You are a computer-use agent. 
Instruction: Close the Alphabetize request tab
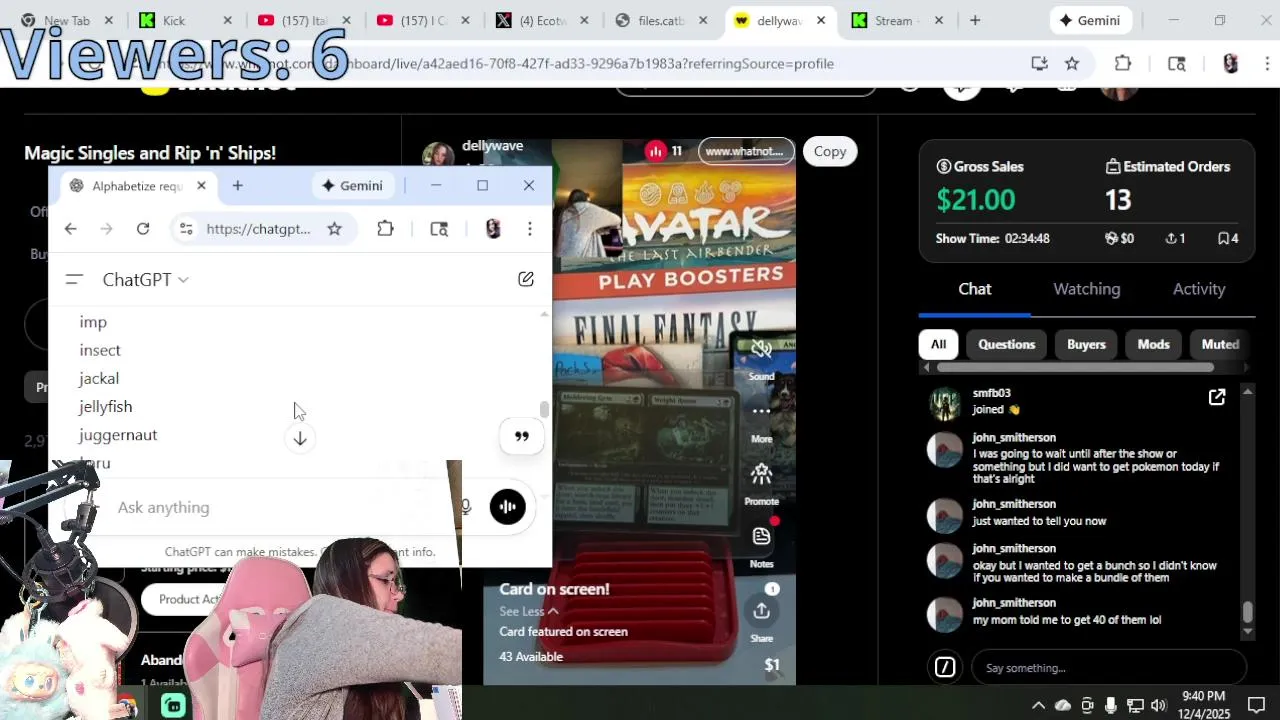[x=201, y=185]
